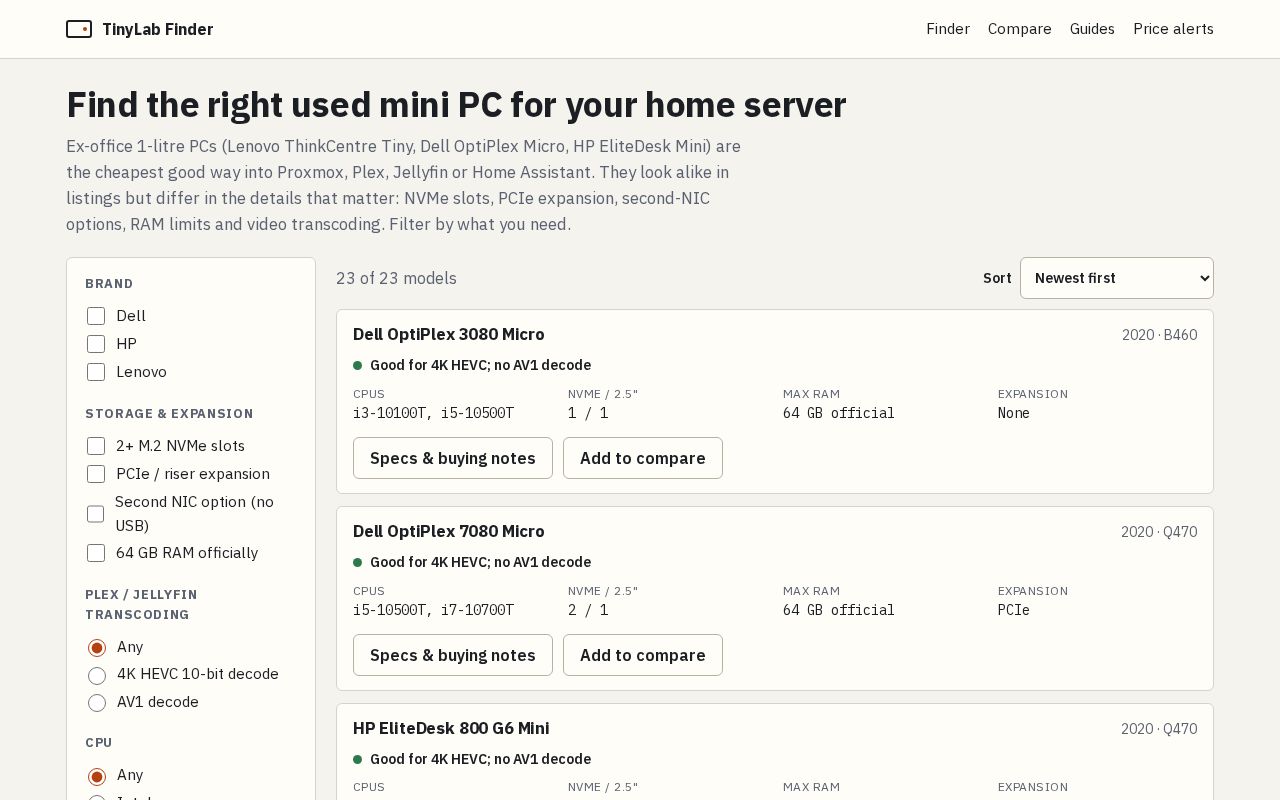The image size is (1280, 800).
Task: Select Any under Plex / Jellyfin transcoding
Action: point(97,648)
